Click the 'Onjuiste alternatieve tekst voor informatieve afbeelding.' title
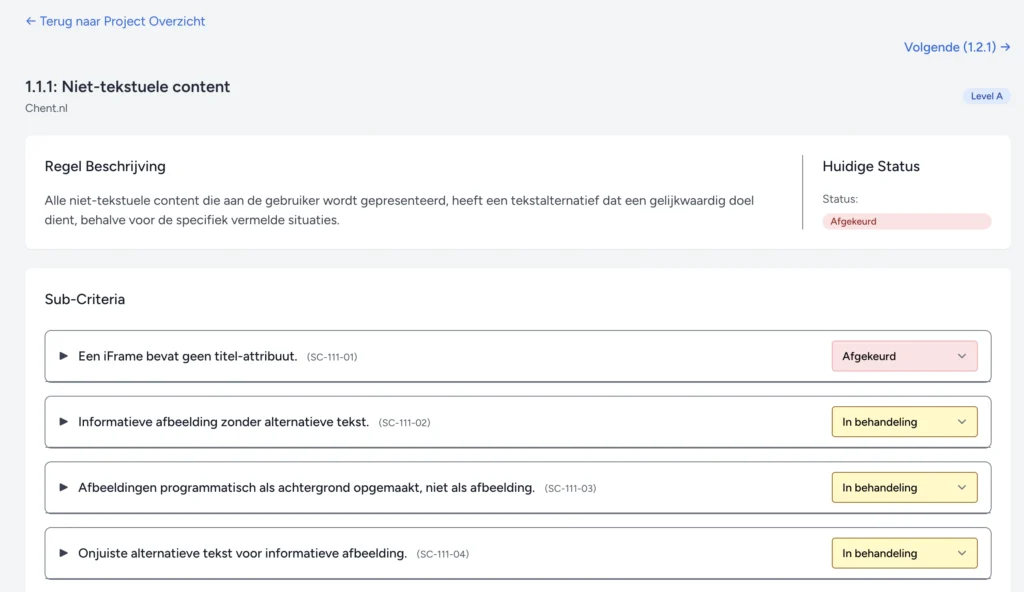This screenshot has height=592, width=1024. coord(242,553)
